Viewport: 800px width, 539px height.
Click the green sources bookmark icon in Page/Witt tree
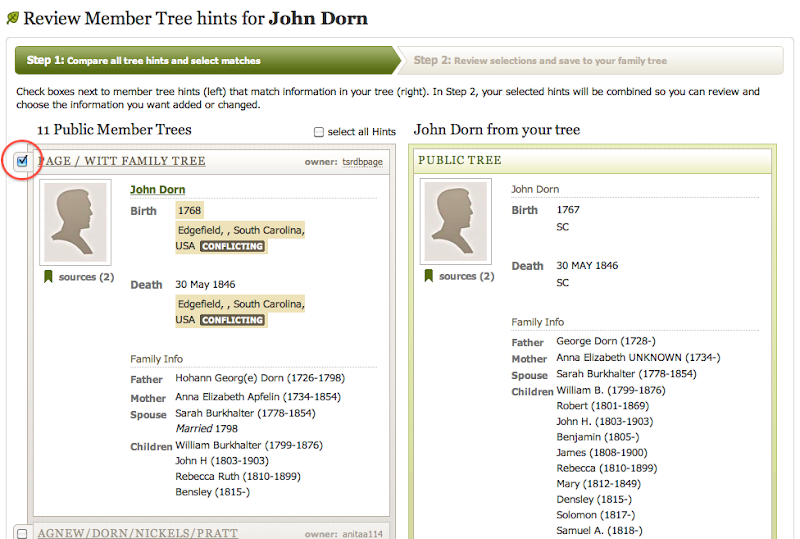[x=48, y=277]
